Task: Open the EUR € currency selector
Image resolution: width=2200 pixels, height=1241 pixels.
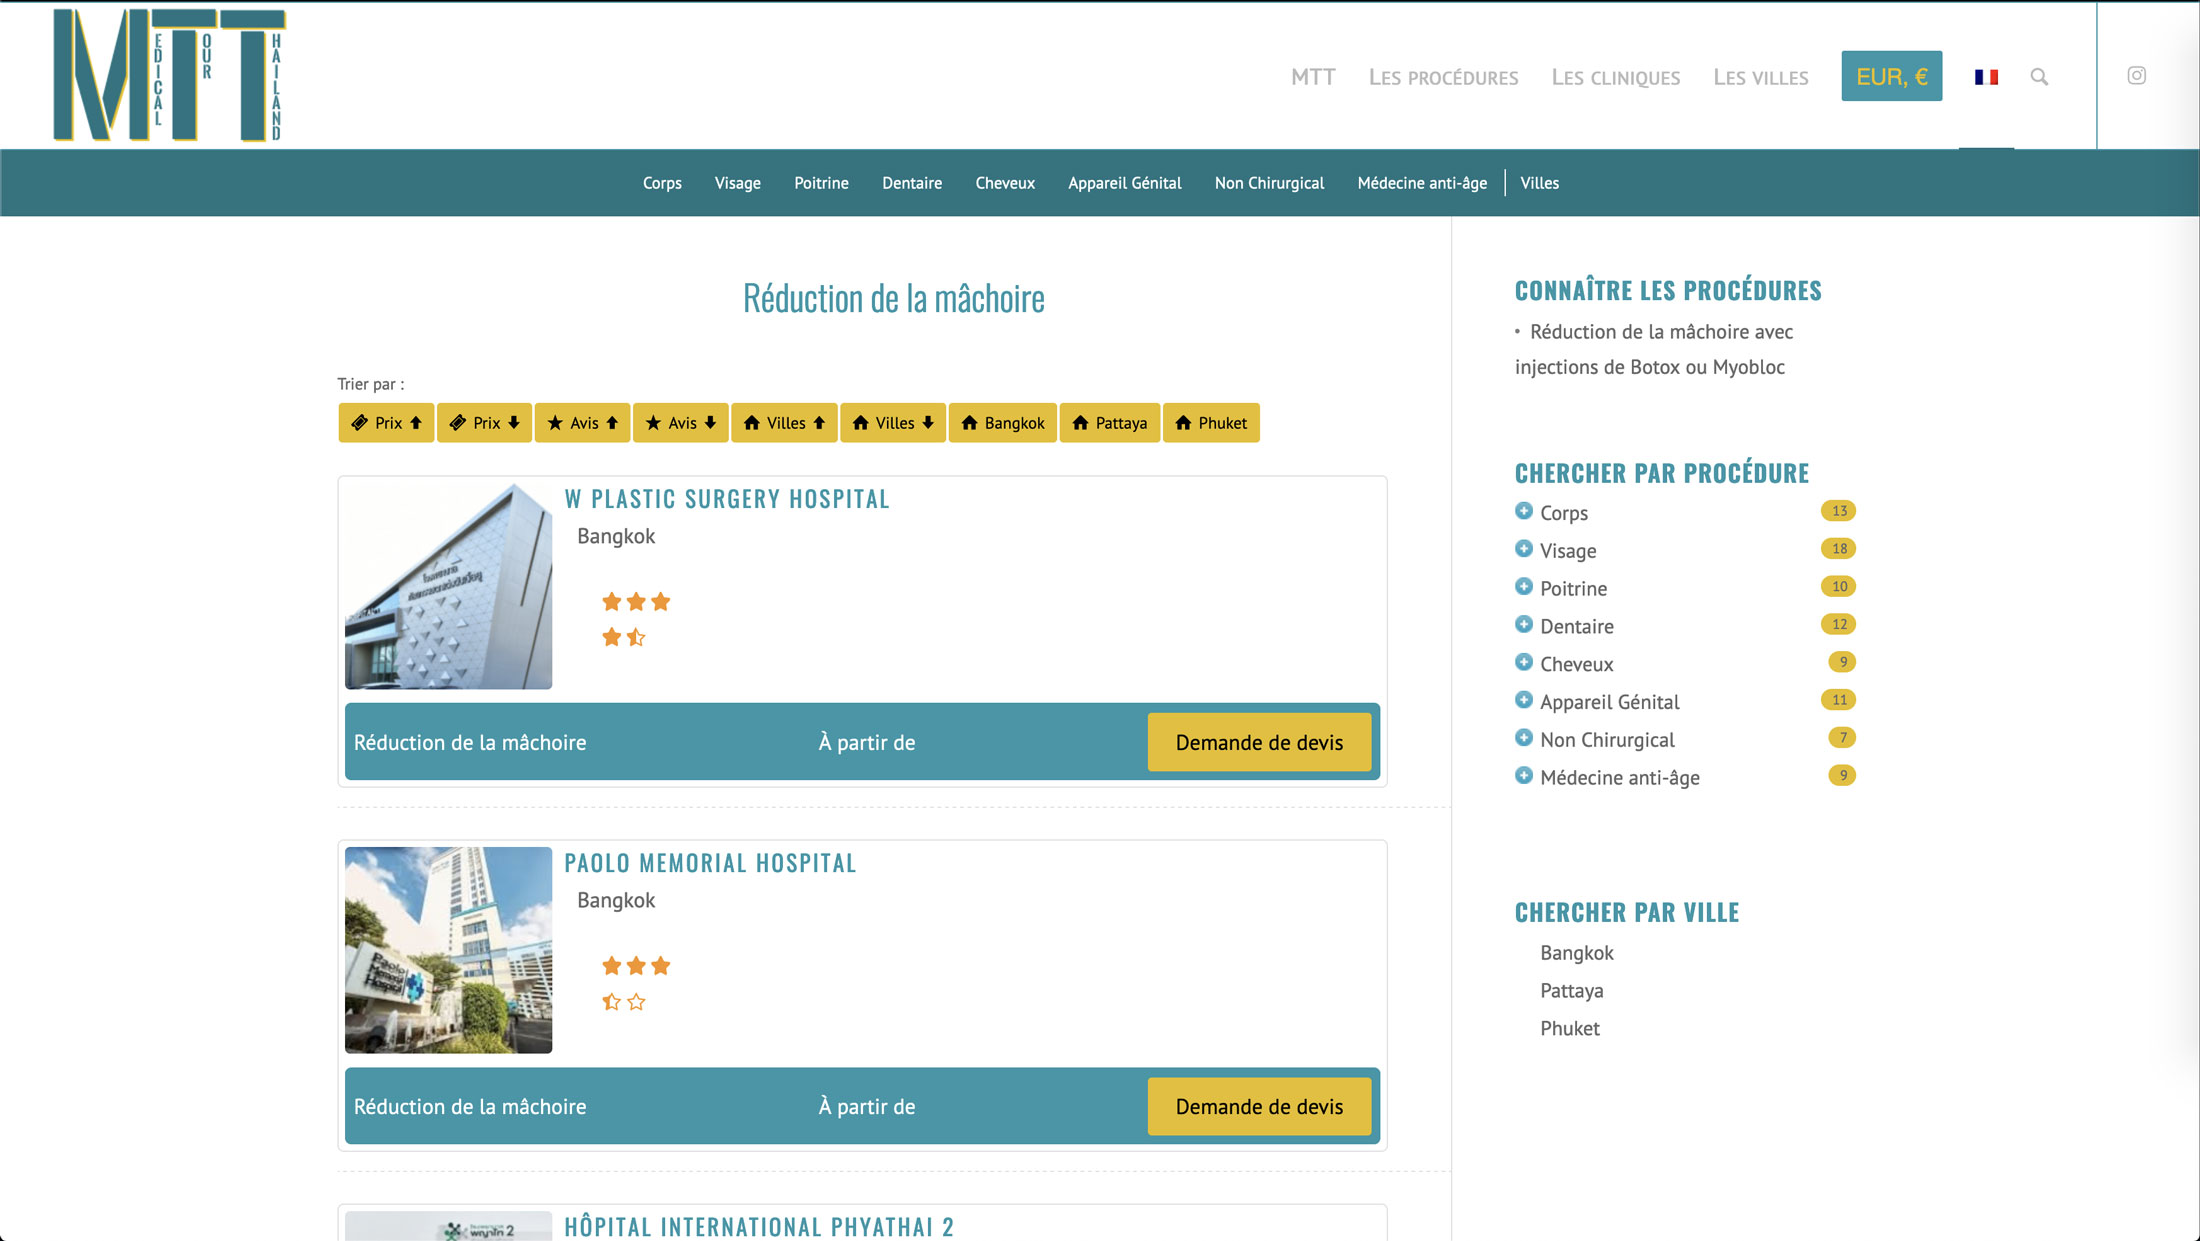Action: [x=1891, y=76]
